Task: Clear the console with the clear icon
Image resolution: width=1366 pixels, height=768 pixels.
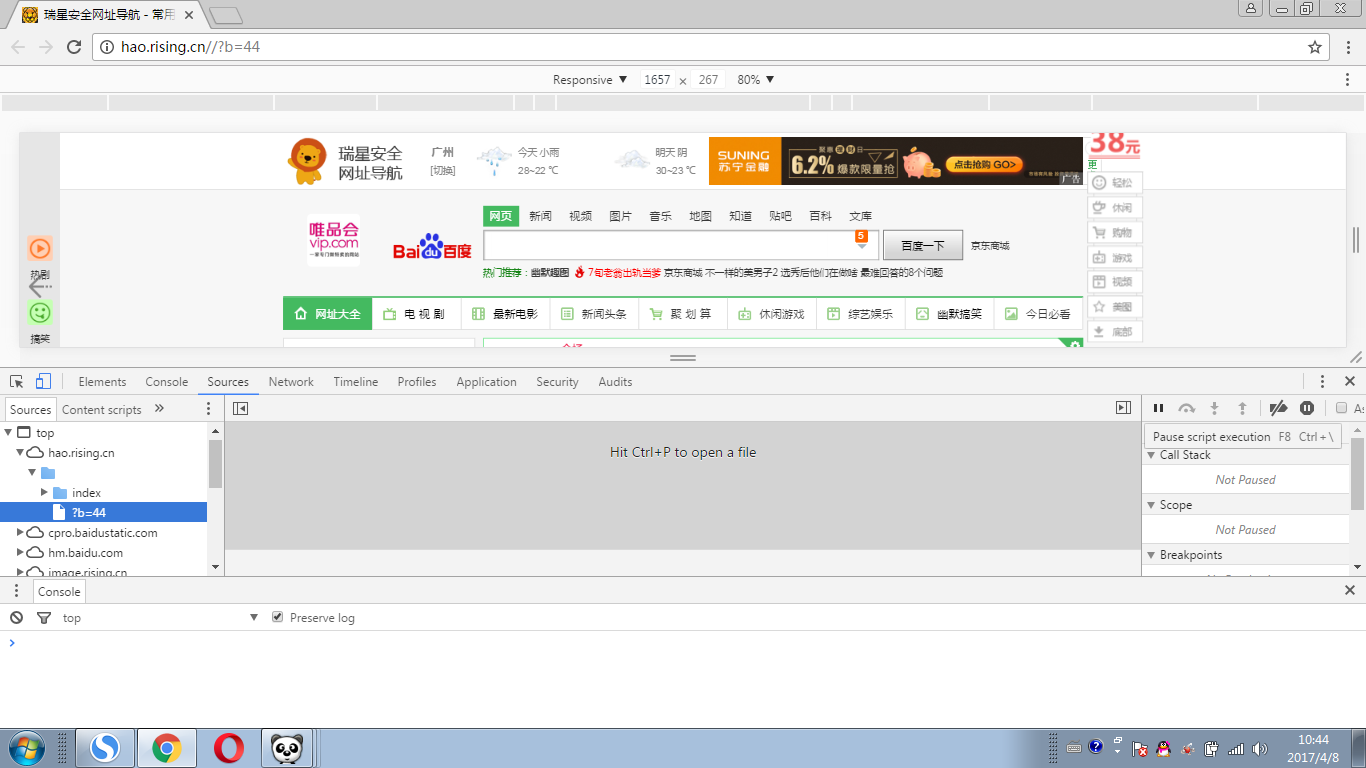Action: point(17,617)
